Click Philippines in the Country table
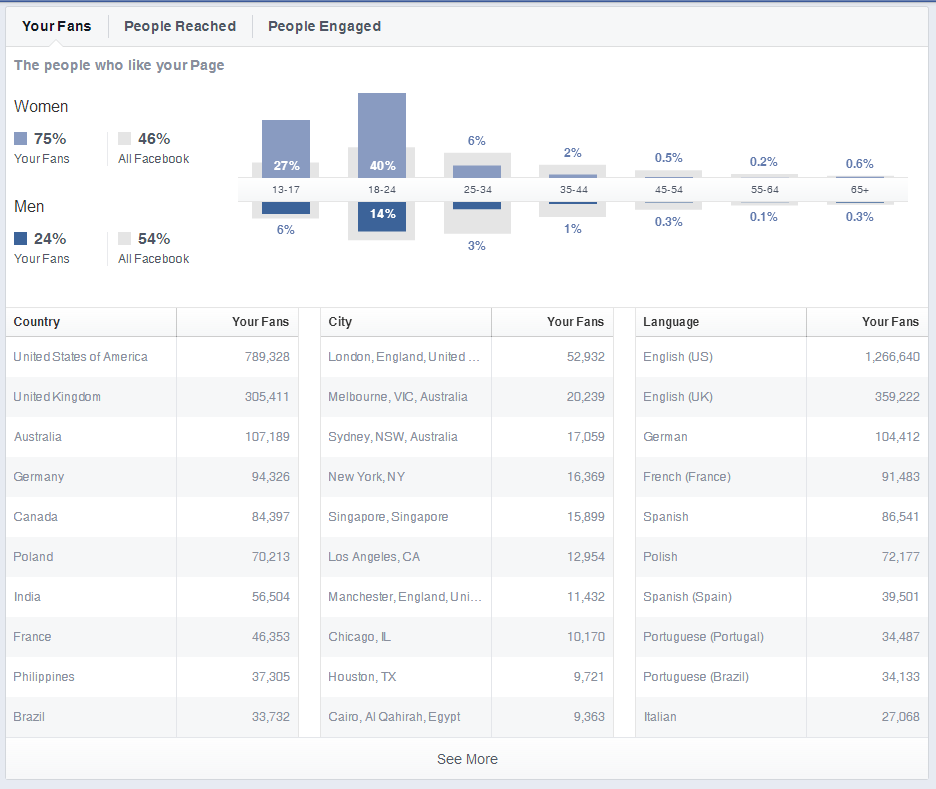This screenshot has height=789, width=936. pos(44,677)
